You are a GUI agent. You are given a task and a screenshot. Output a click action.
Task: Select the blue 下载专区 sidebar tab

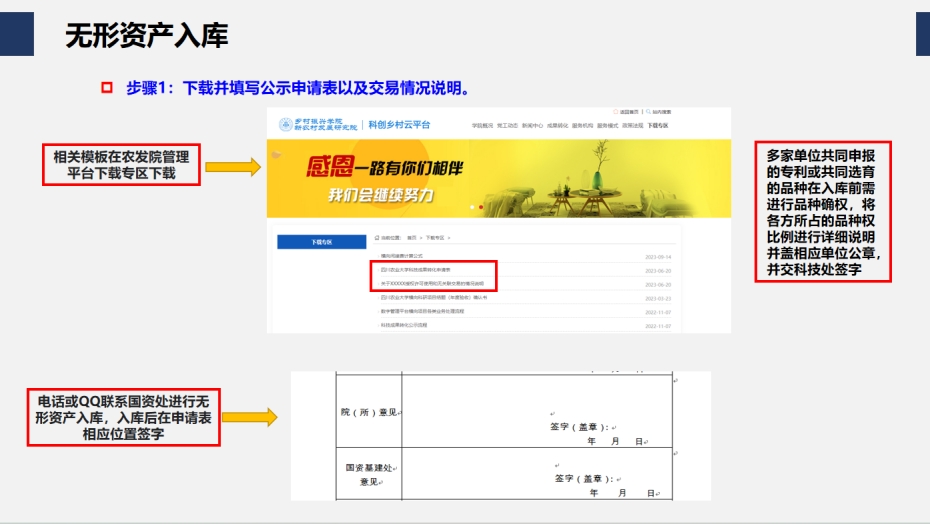(321, 242)
